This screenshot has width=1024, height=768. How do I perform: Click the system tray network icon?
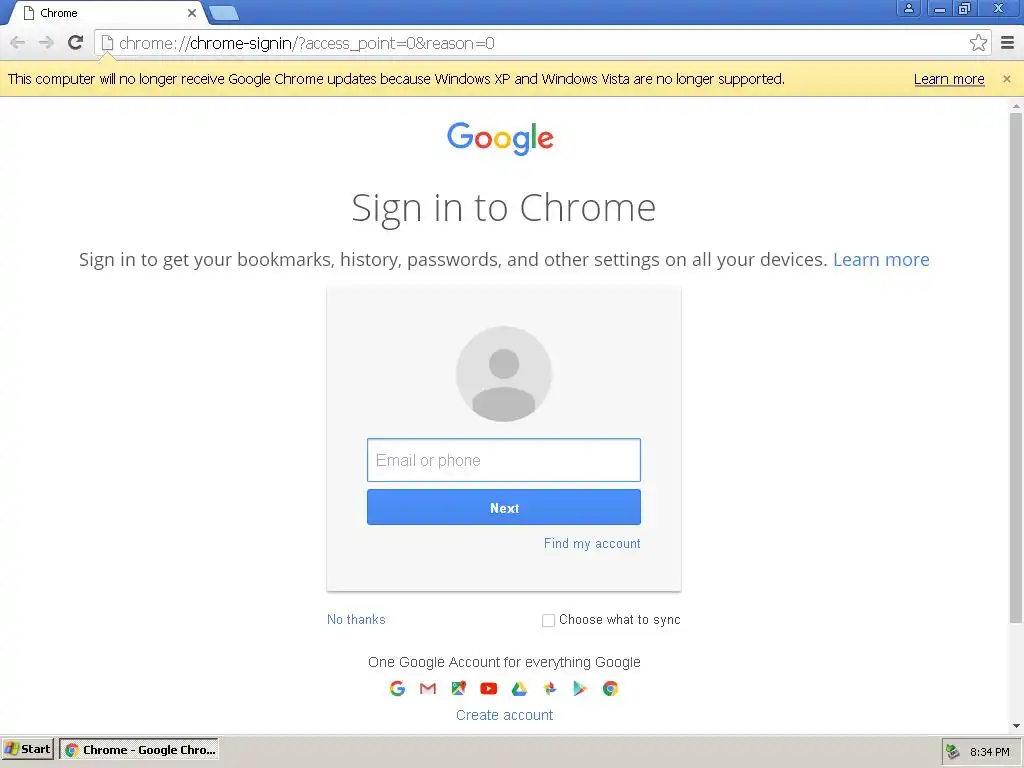coord(953,752)
